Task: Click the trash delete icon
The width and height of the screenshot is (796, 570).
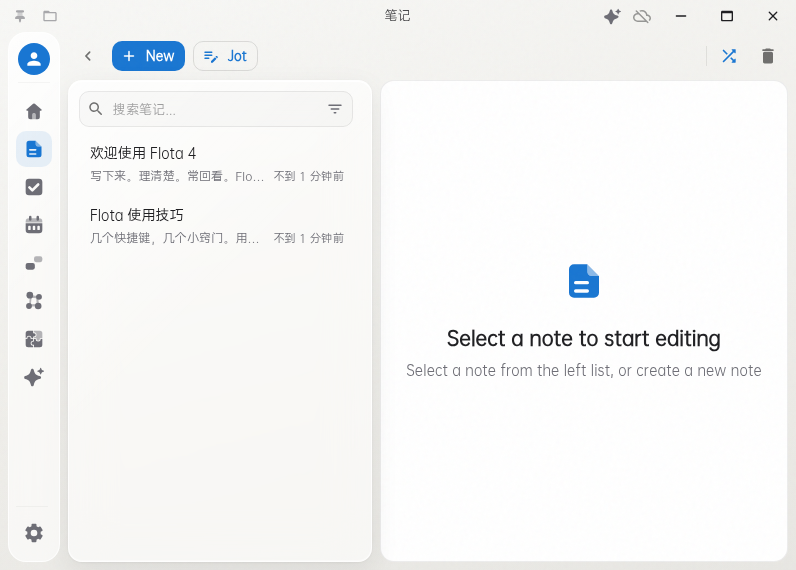Action: pos(768,56)
